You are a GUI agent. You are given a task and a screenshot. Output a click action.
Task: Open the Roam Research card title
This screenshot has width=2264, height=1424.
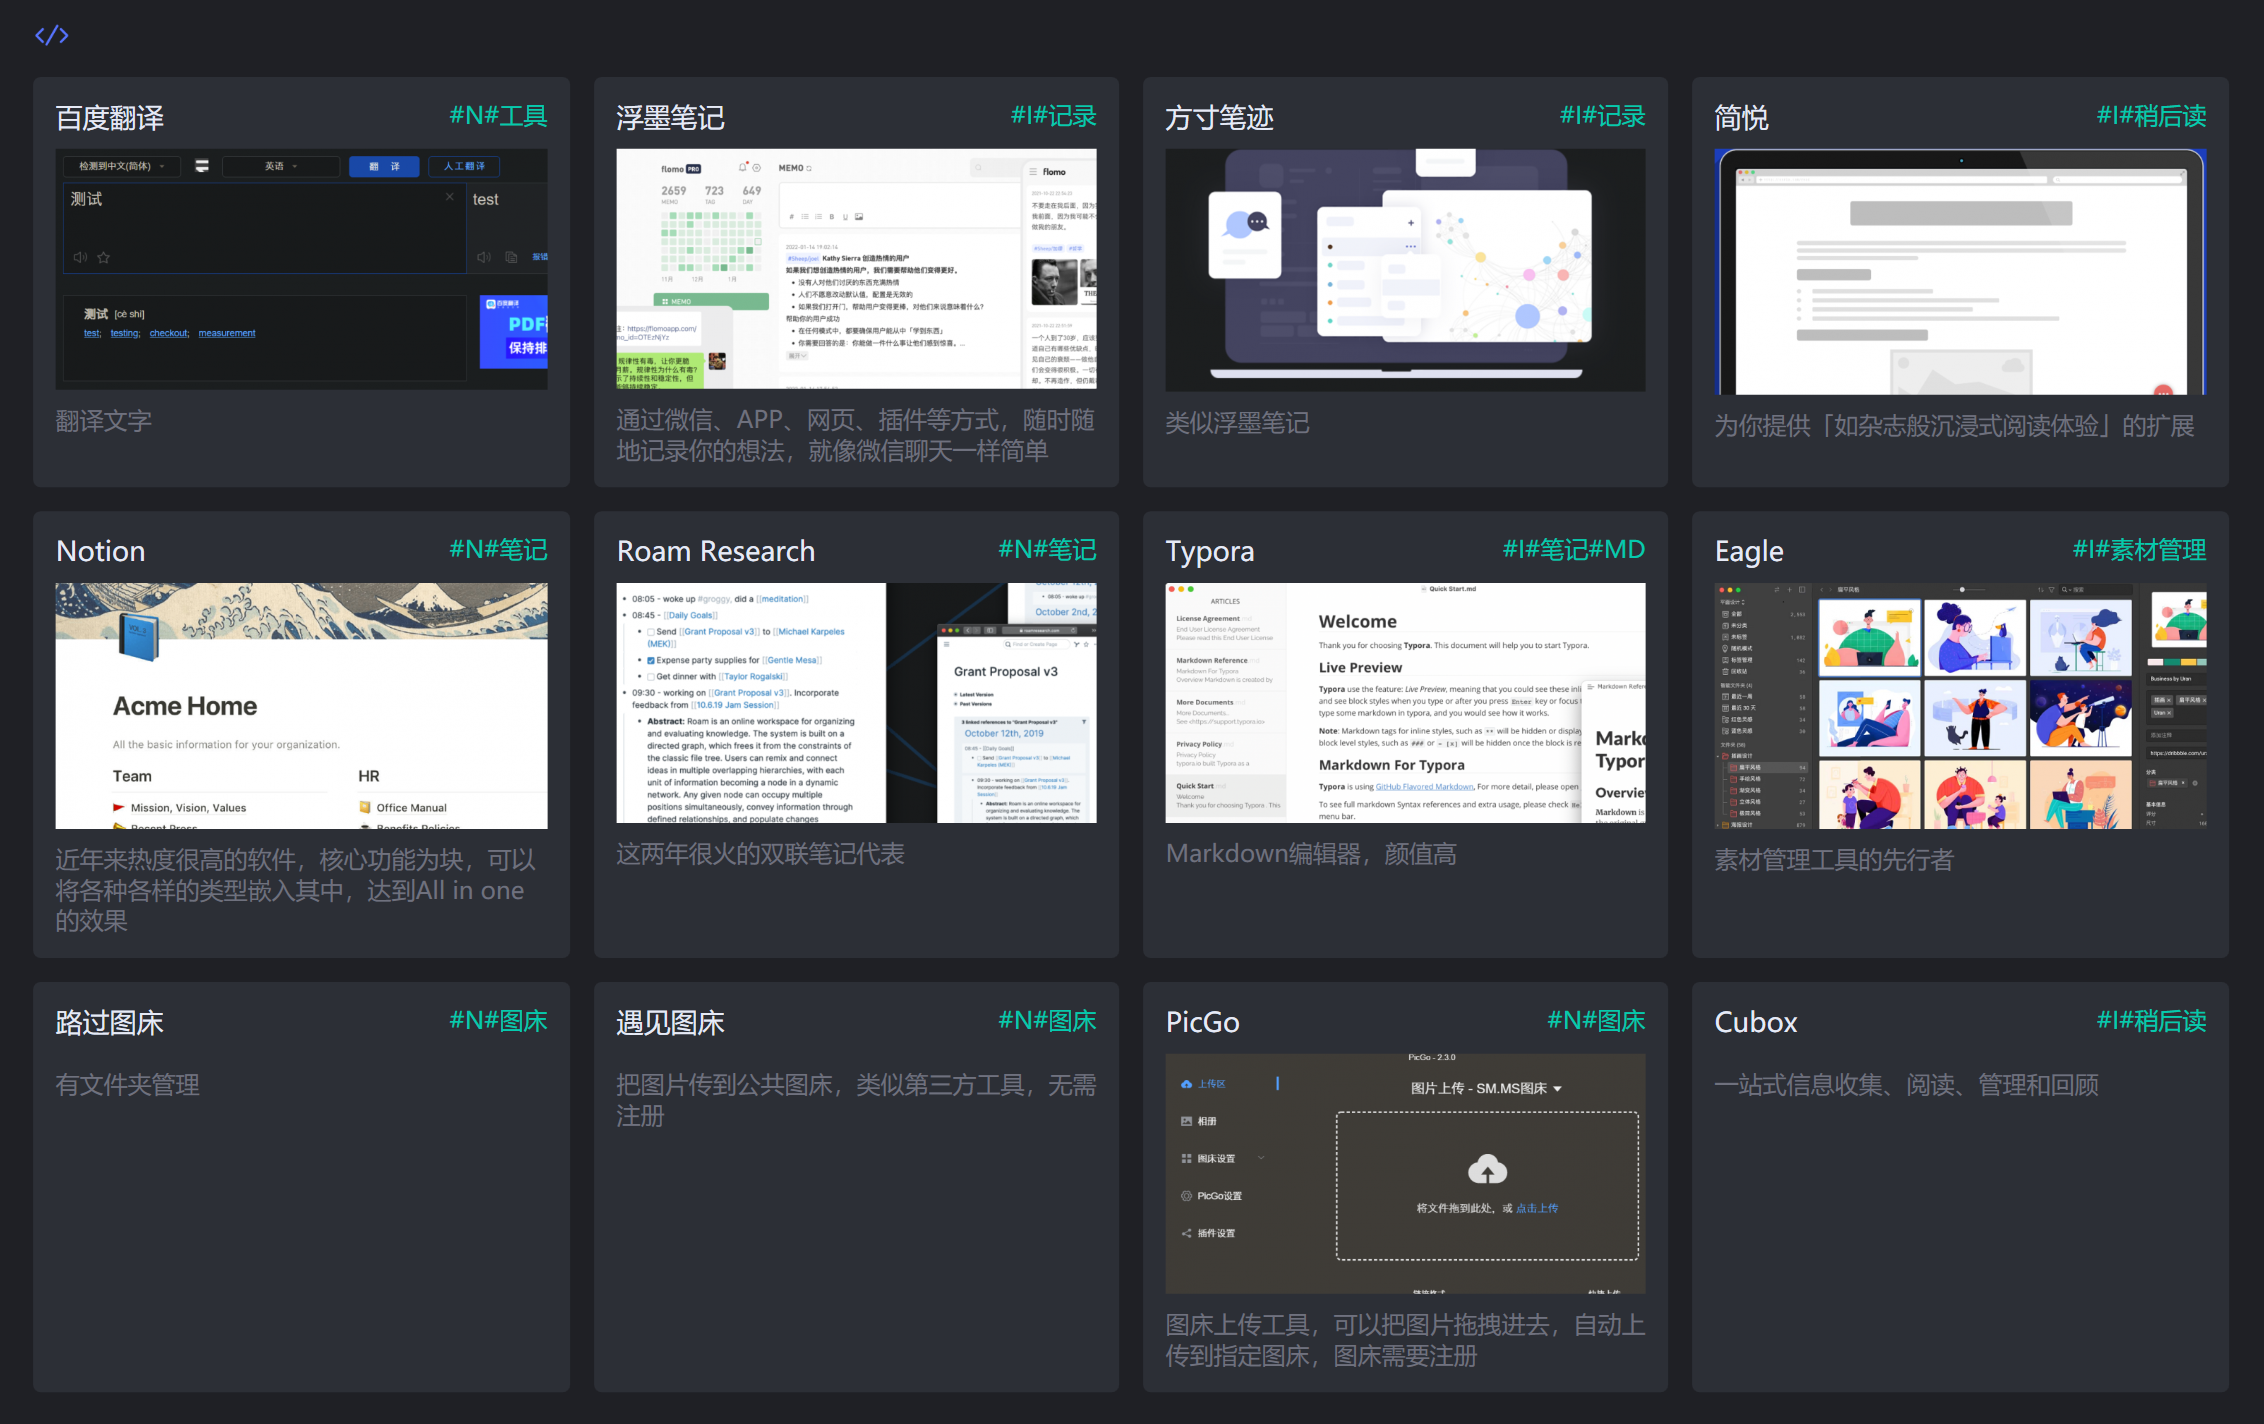716,551
